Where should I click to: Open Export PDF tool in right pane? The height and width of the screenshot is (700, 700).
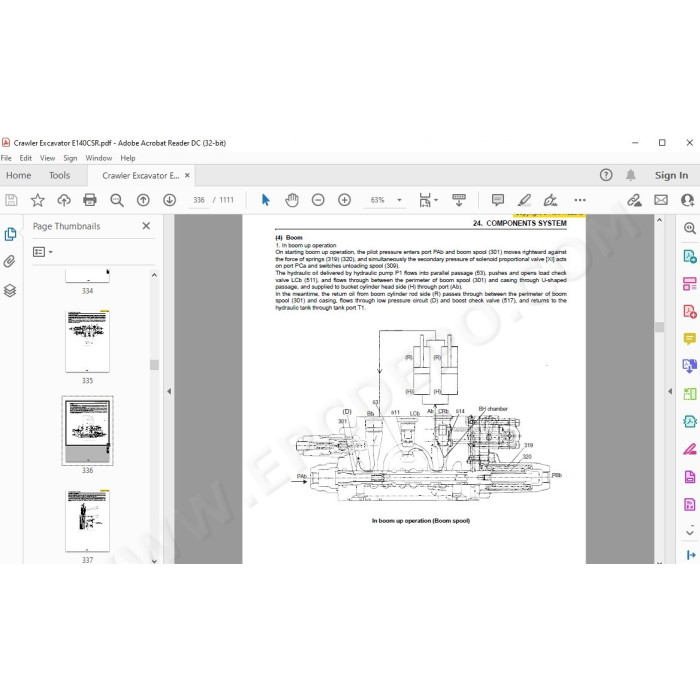pyautogui.click(x=690, y=256)
